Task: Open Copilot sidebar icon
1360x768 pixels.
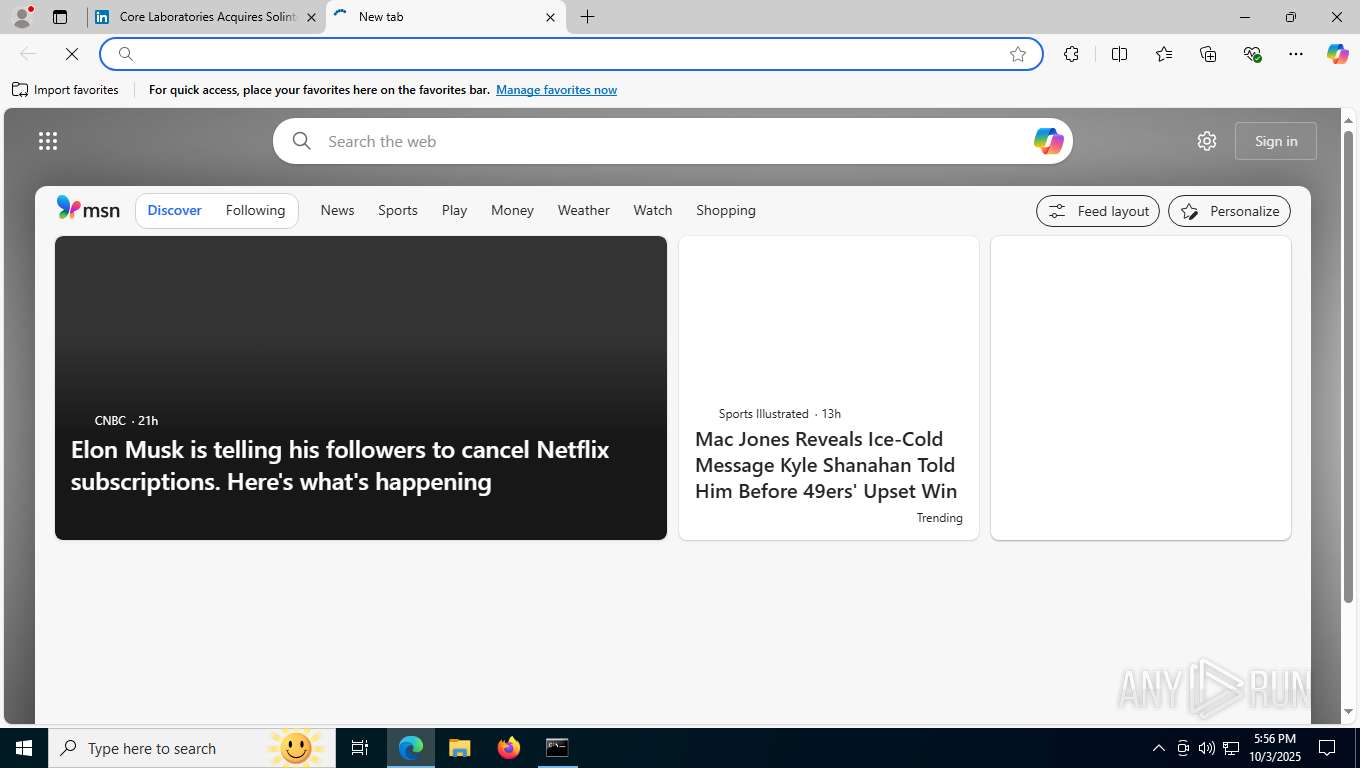Action: (1338, 54)
